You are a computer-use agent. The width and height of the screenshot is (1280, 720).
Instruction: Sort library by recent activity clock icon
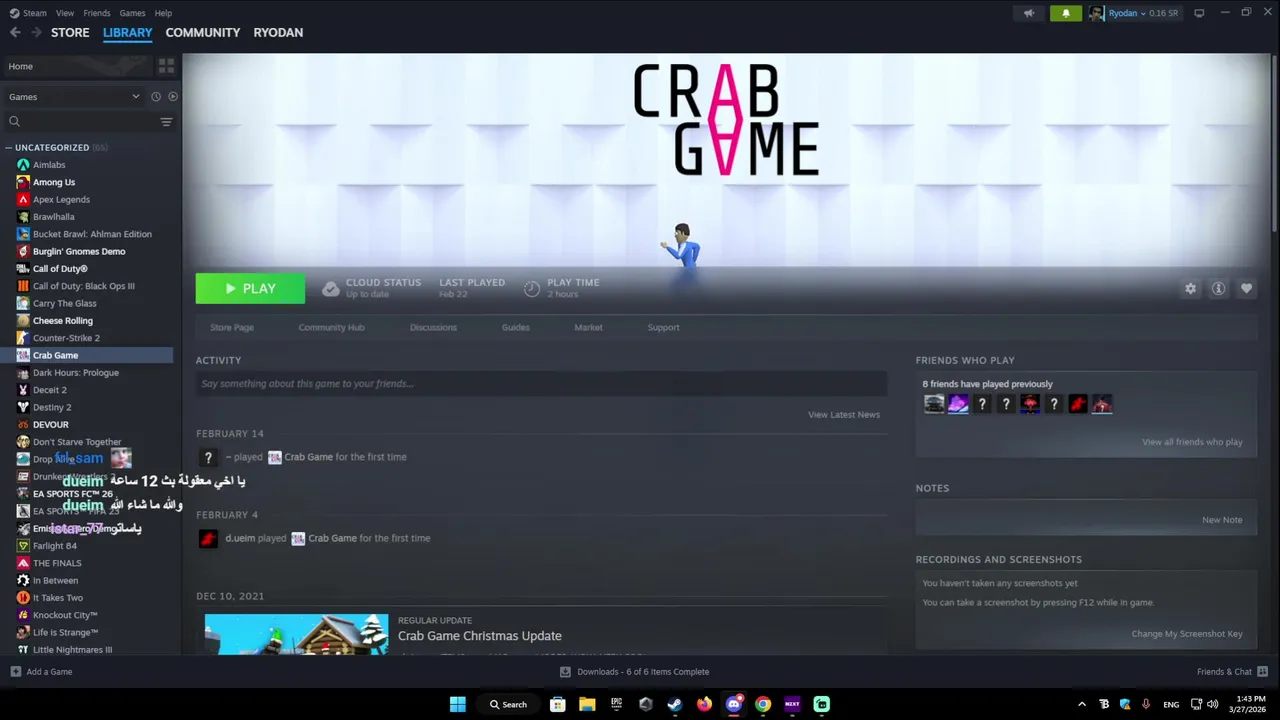pyautogui.click(x=156, y=97)
